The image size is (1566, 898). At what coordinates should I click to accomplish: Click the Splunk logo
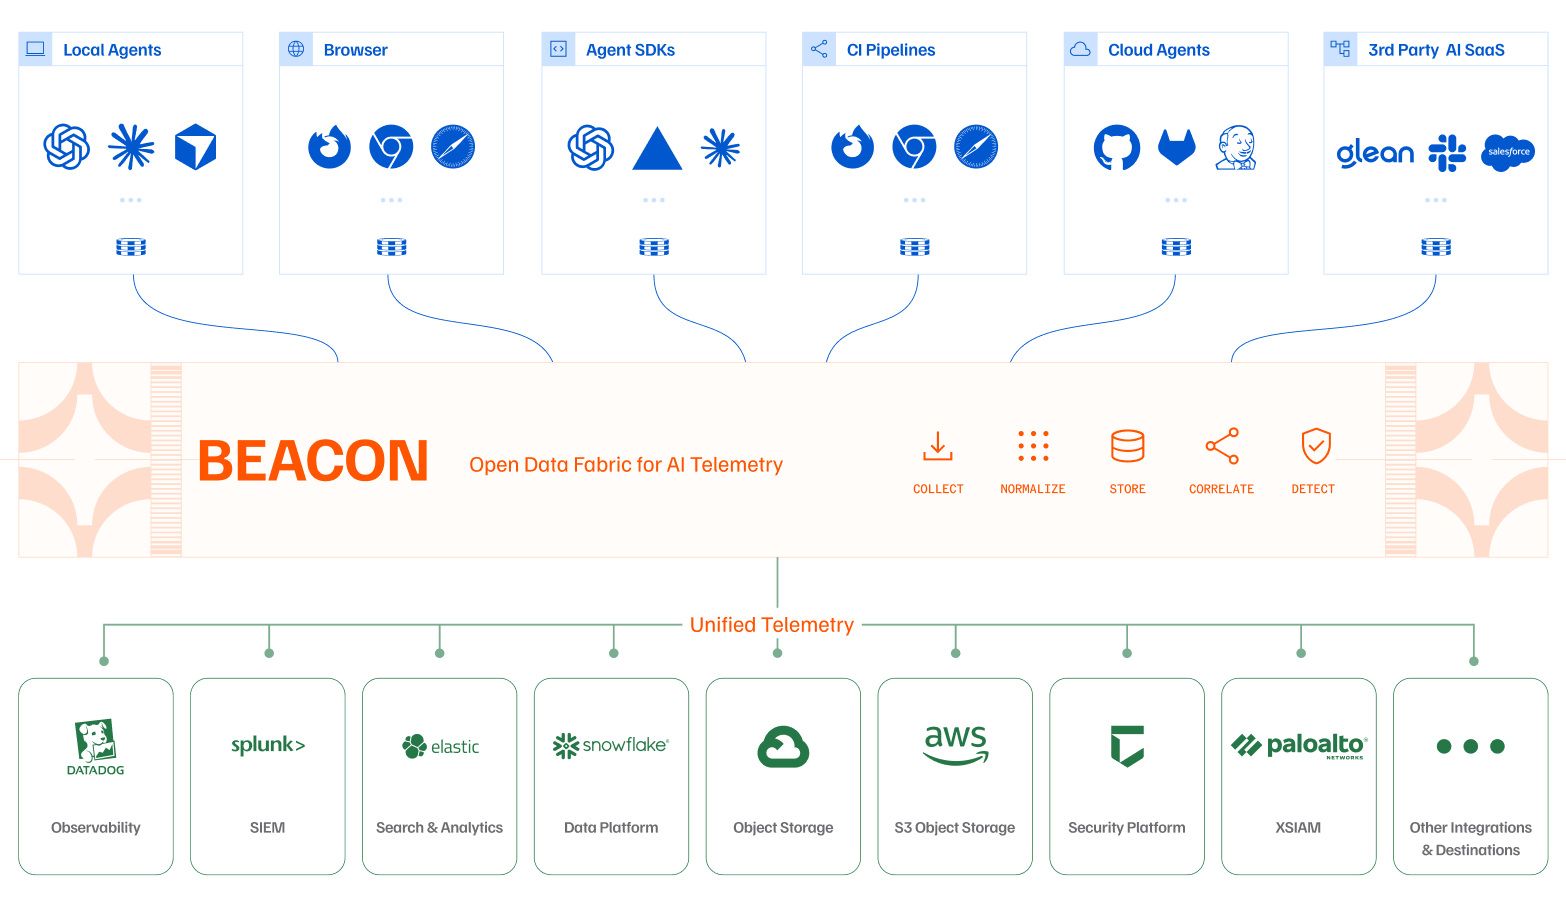click(x=268, y=745)
